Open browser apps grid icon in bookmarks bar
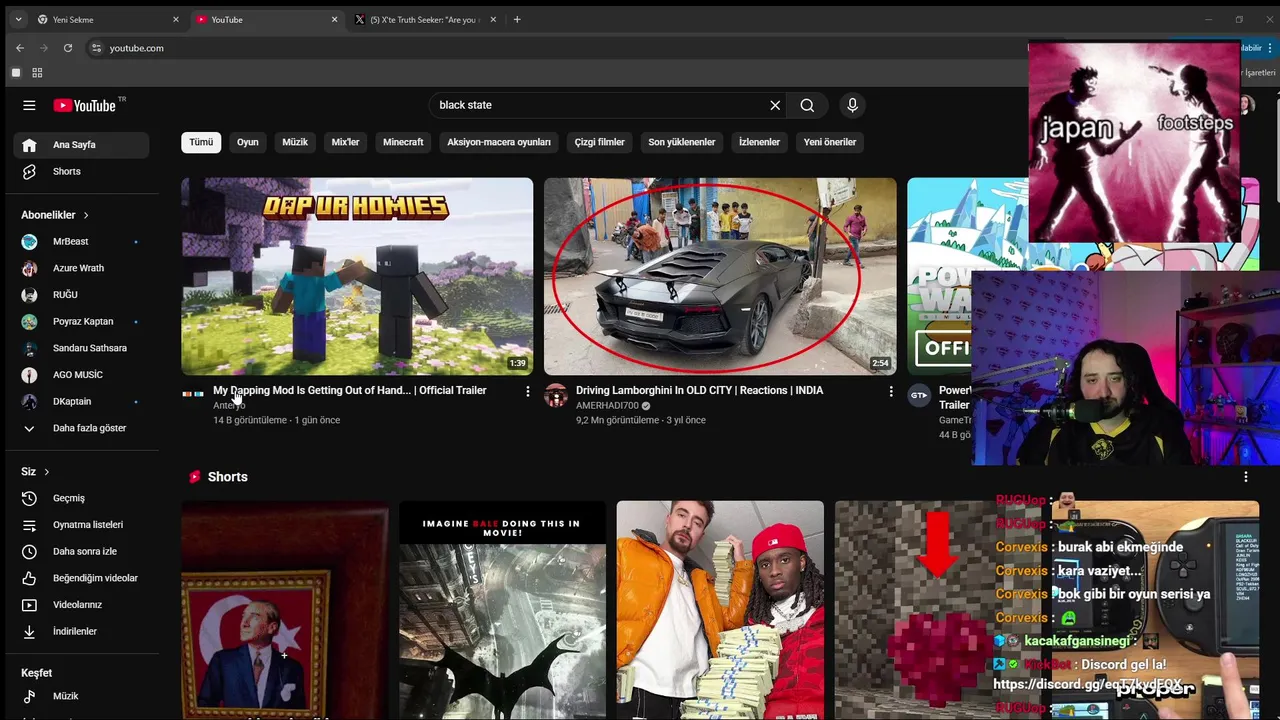 coord(37,73)
